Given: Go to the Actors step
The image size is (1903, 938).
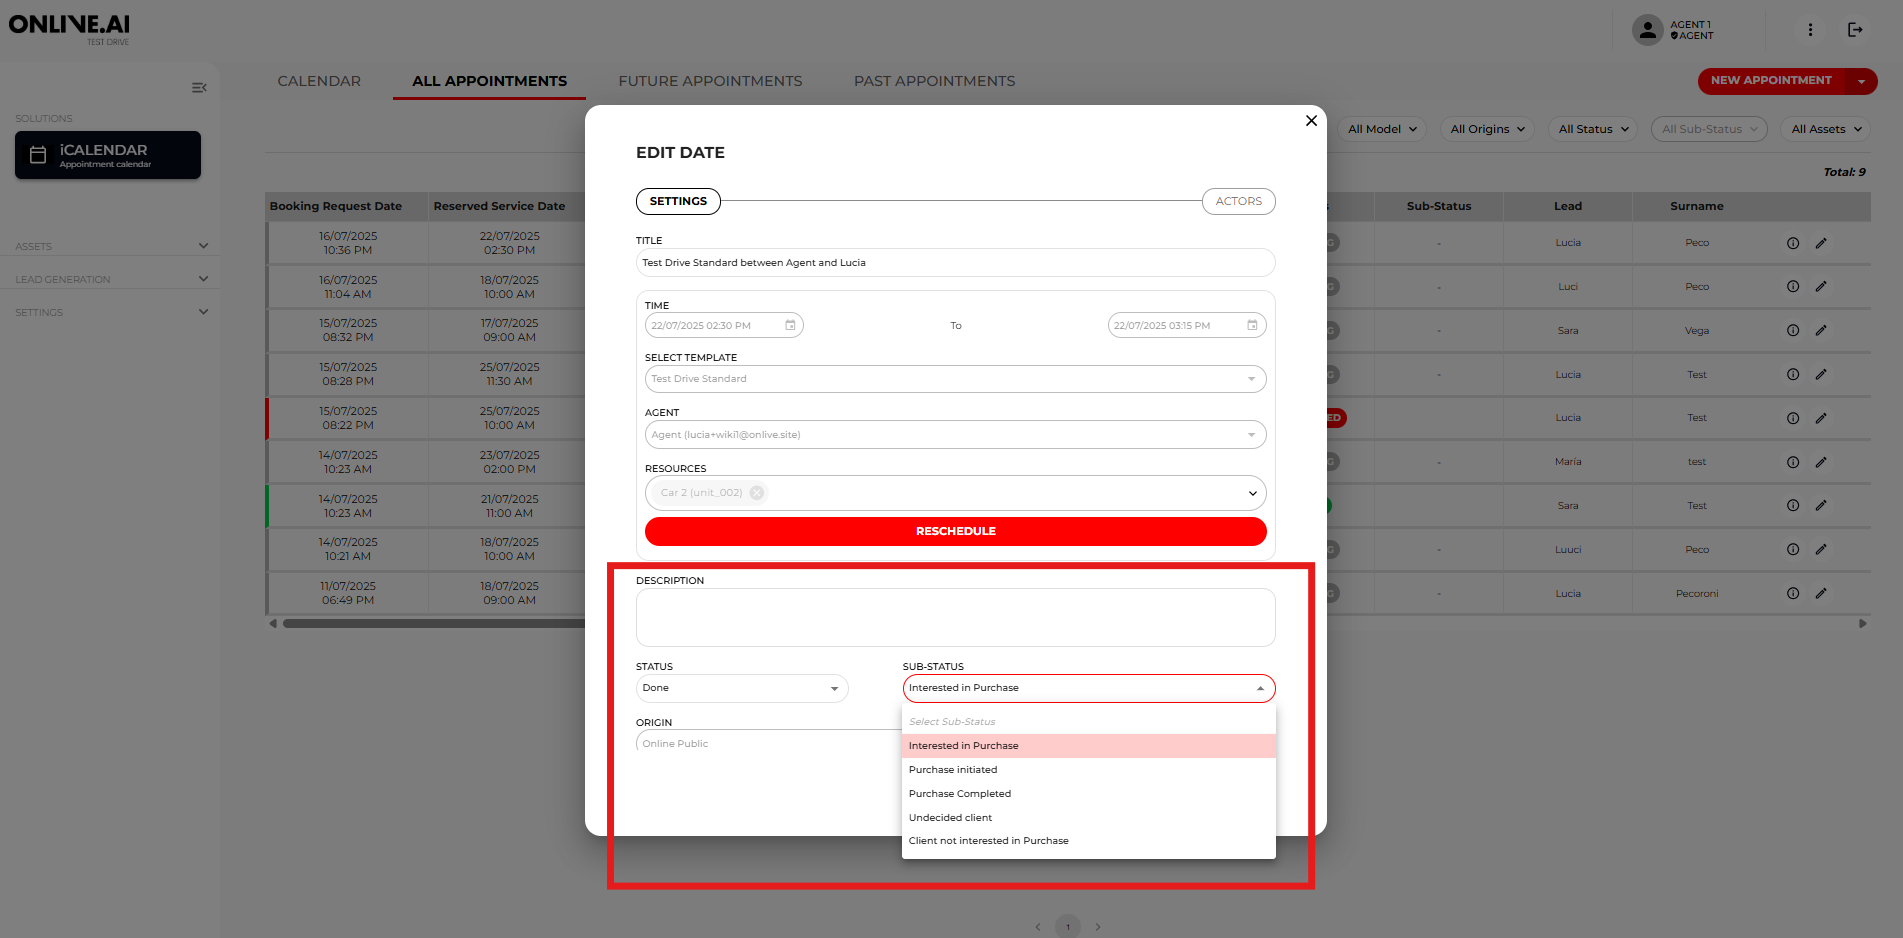Looking at the screenshot, I should [x=1238, y=201].
